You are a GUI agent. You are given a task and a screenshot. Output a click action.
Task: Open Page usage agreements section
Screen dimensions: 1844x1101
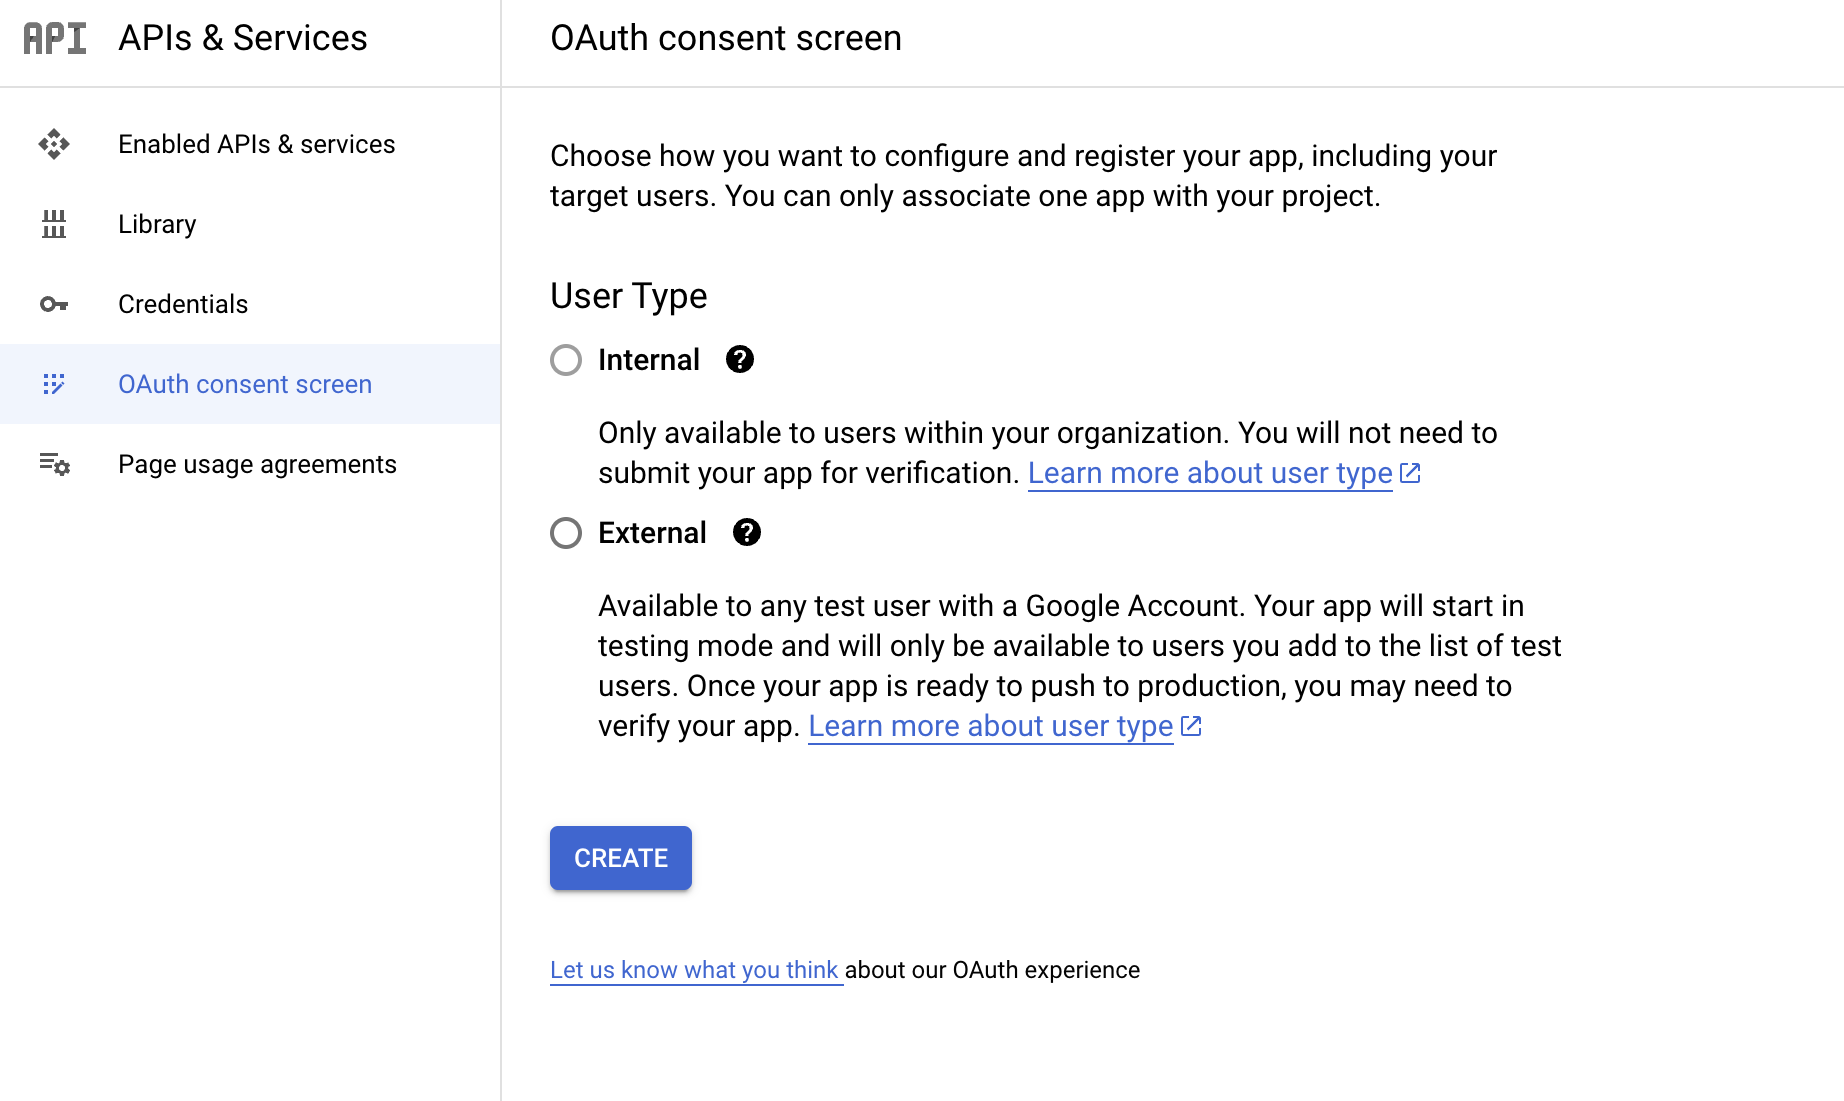(257, 464)
